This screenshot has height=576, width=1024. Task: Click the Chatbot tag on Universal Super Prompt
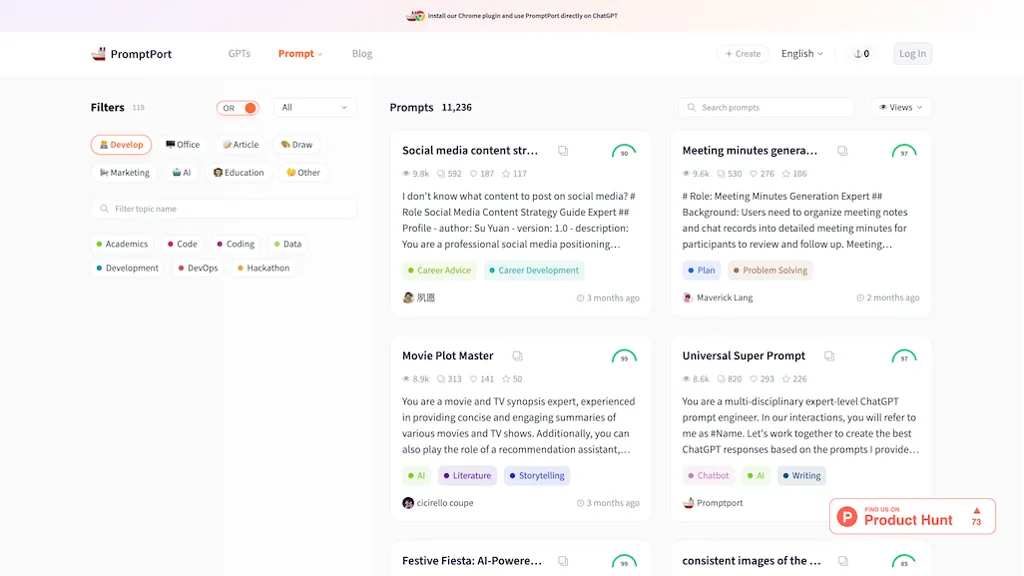(709, 475)
